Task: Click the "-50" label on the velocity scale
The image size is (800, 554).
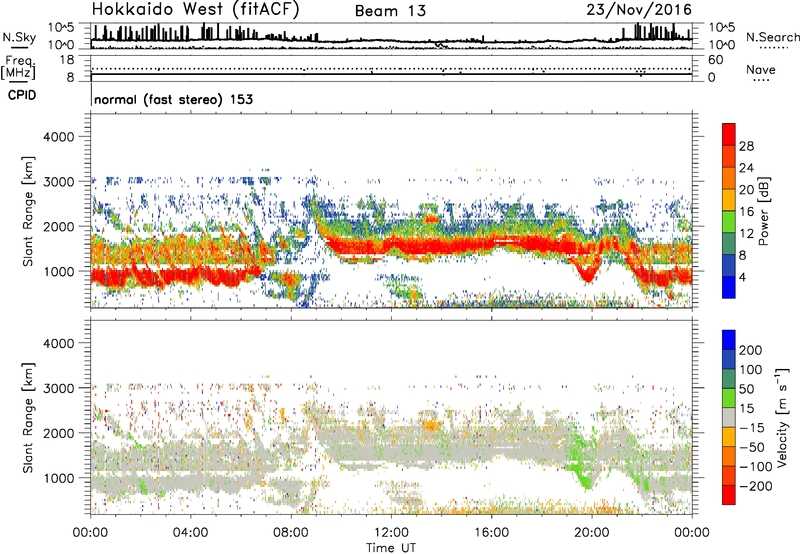Action: coord(752,447)
